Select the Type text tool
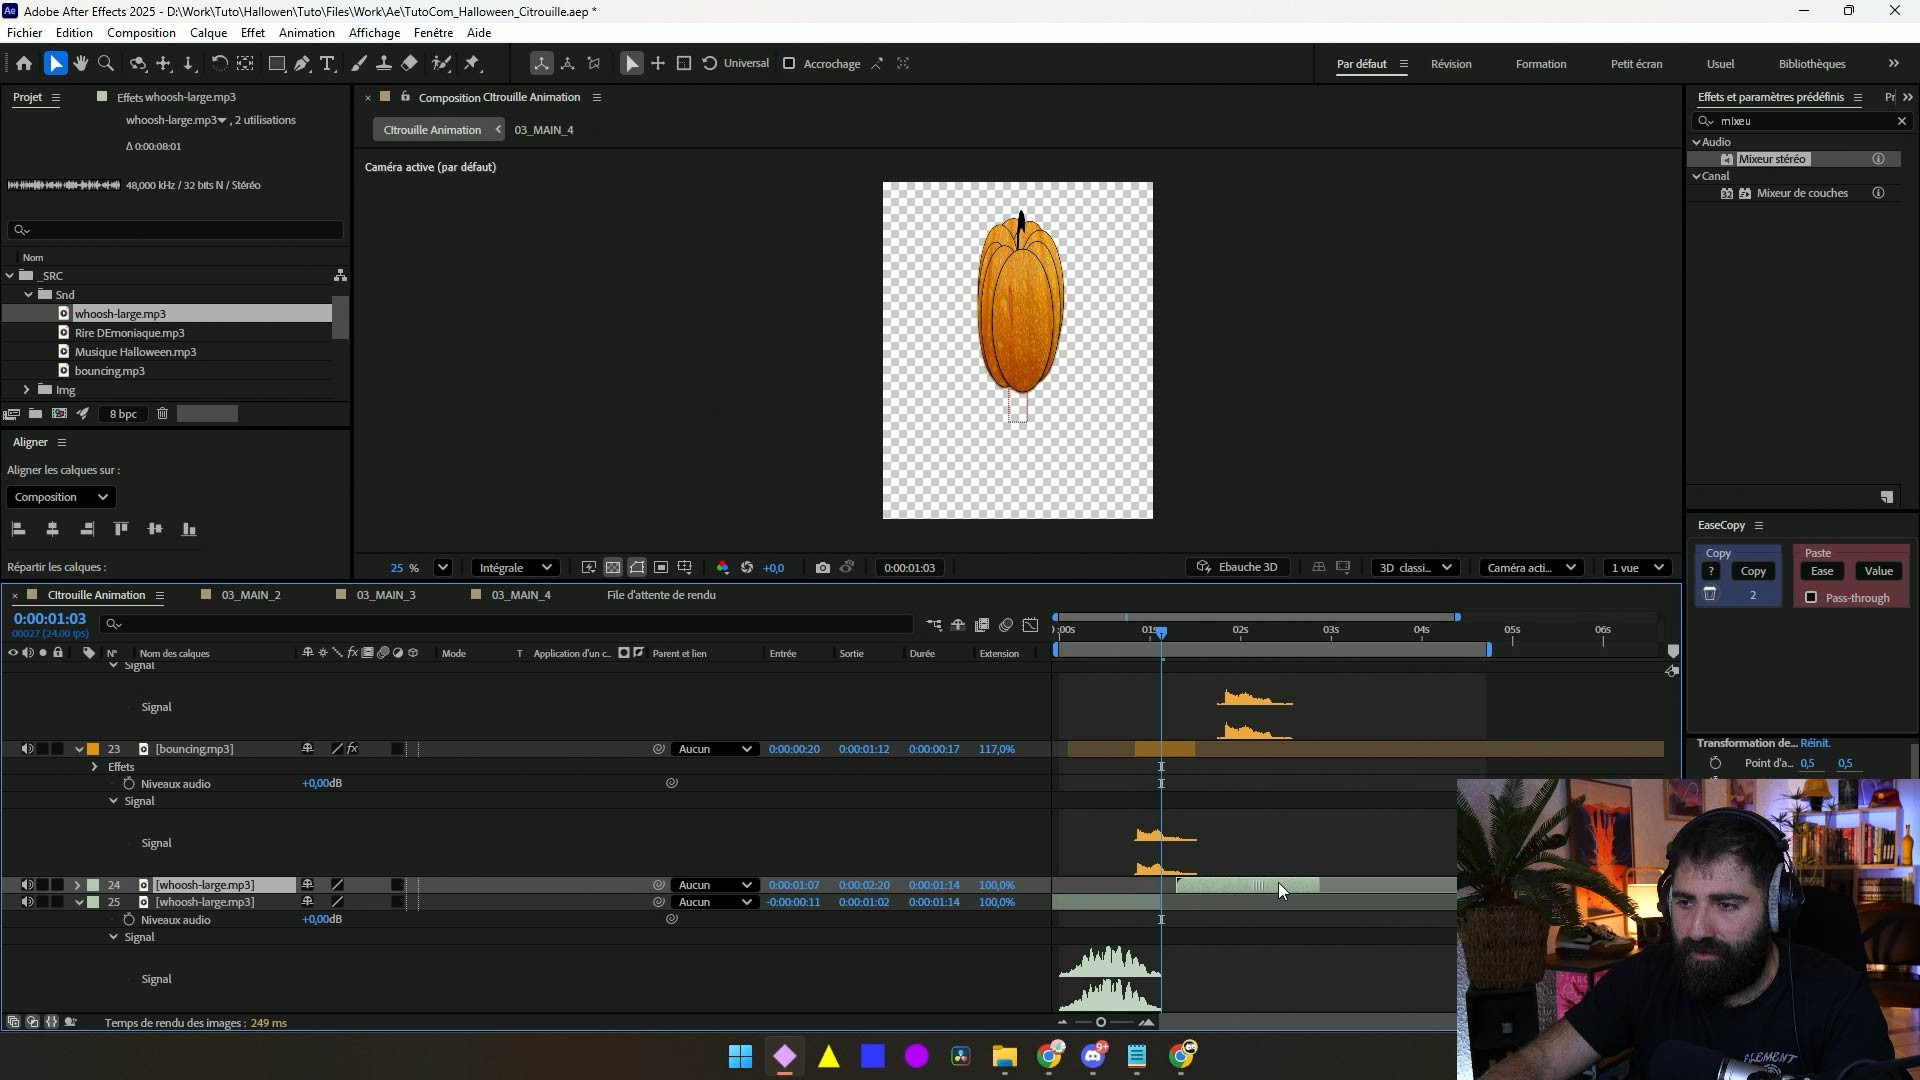The height and width of the screenshot is (1080, 1920). click(327, 64)
